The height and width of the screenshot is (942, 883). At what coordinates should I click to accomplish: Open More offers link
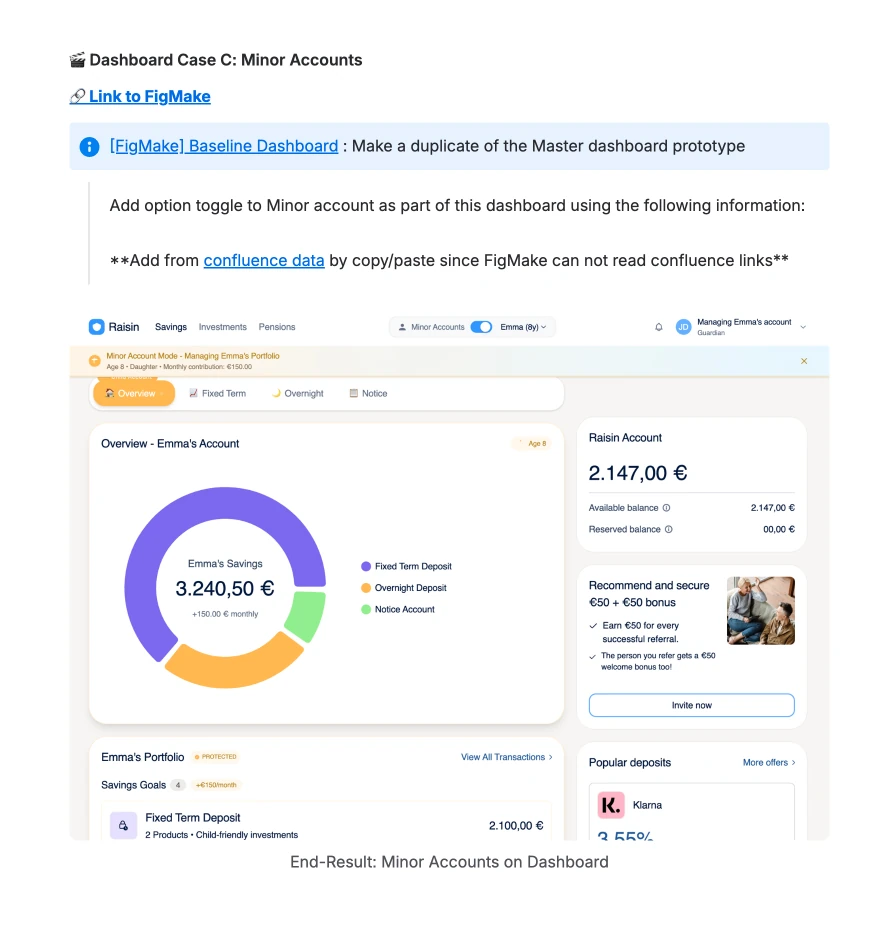(769, 762)
